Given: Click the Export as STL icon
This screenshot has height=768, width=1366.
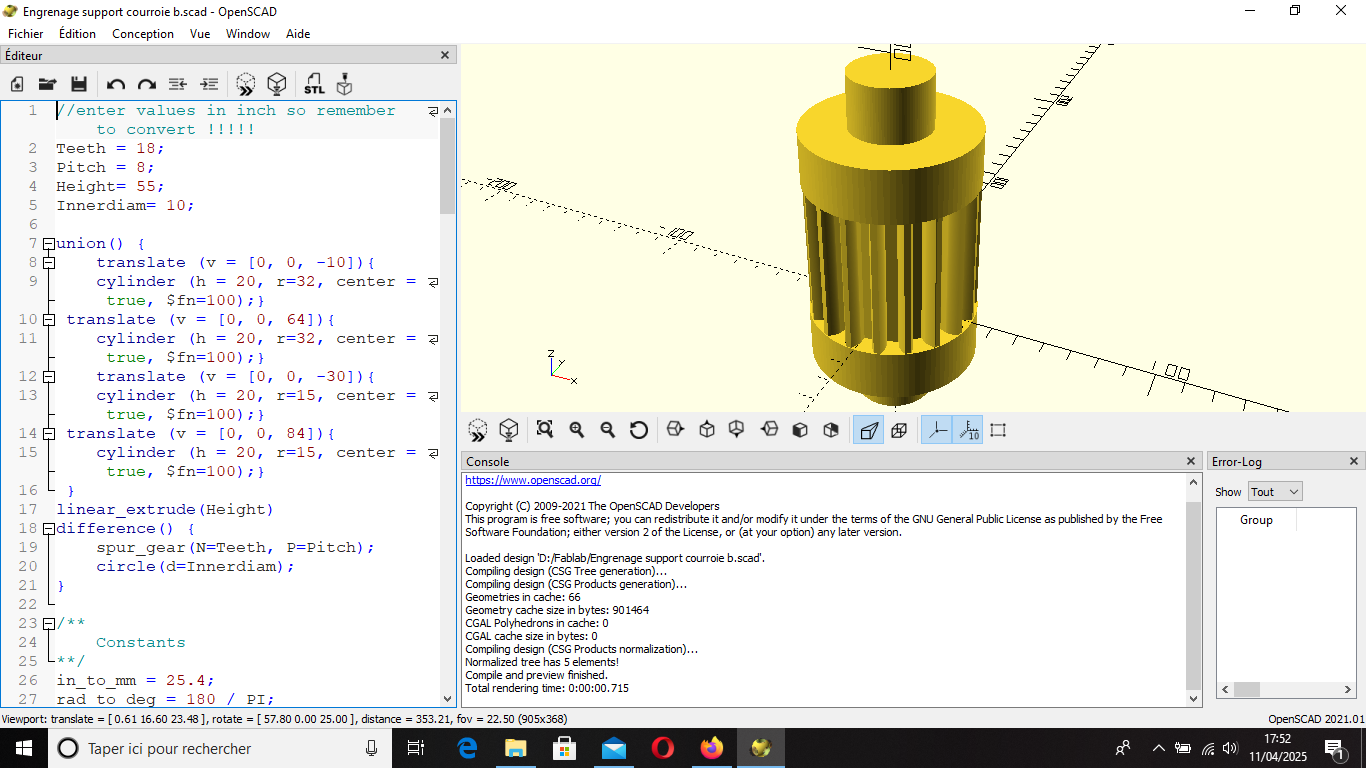Looking at the screenshot, I should (x=314, y=84).
